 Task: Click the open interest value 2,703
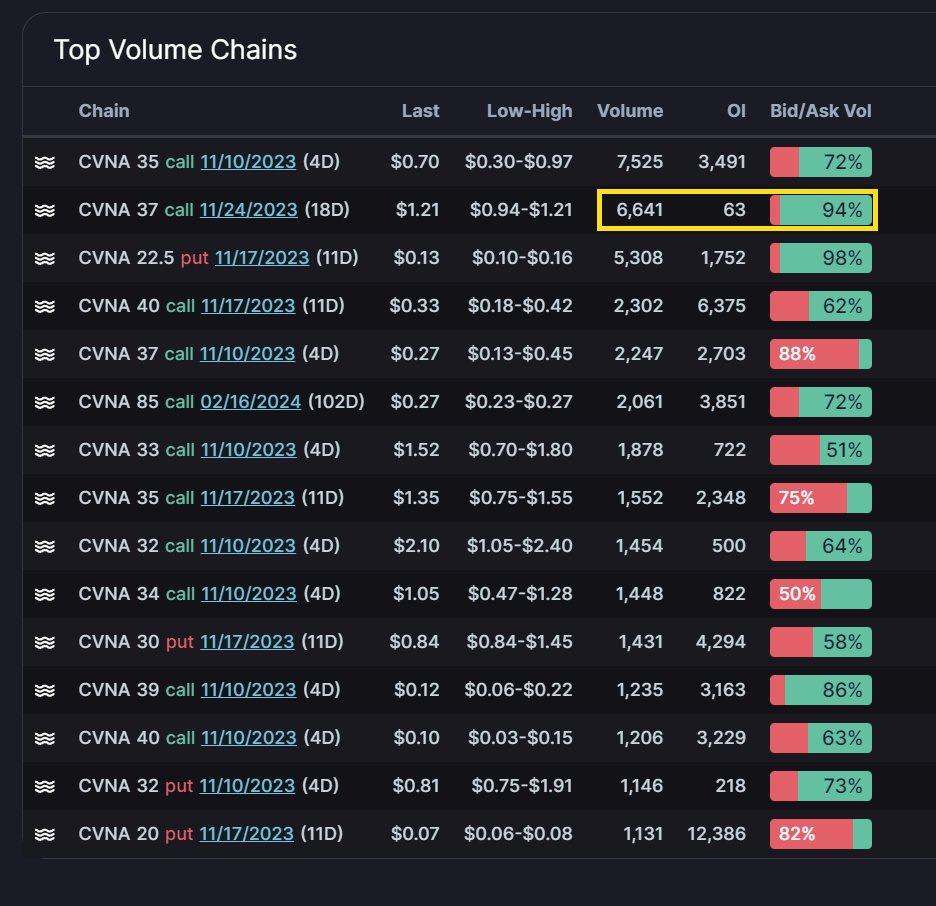(x=721, y=354)
